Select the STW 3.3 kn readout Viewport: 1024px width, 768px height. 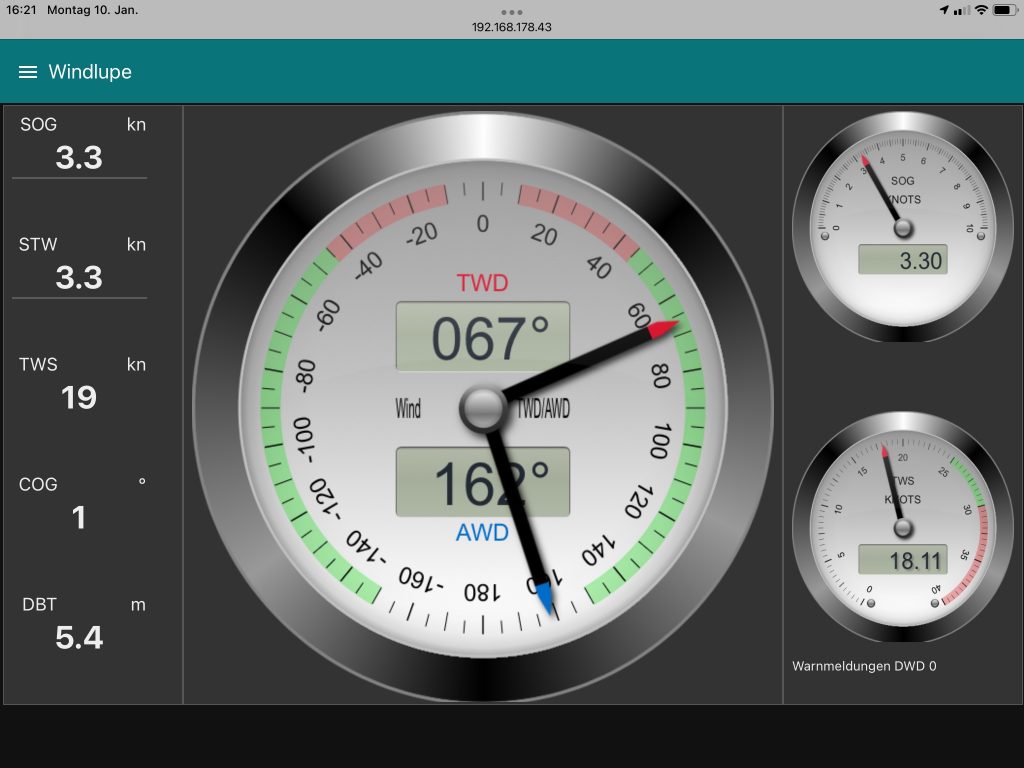[79, 277]
